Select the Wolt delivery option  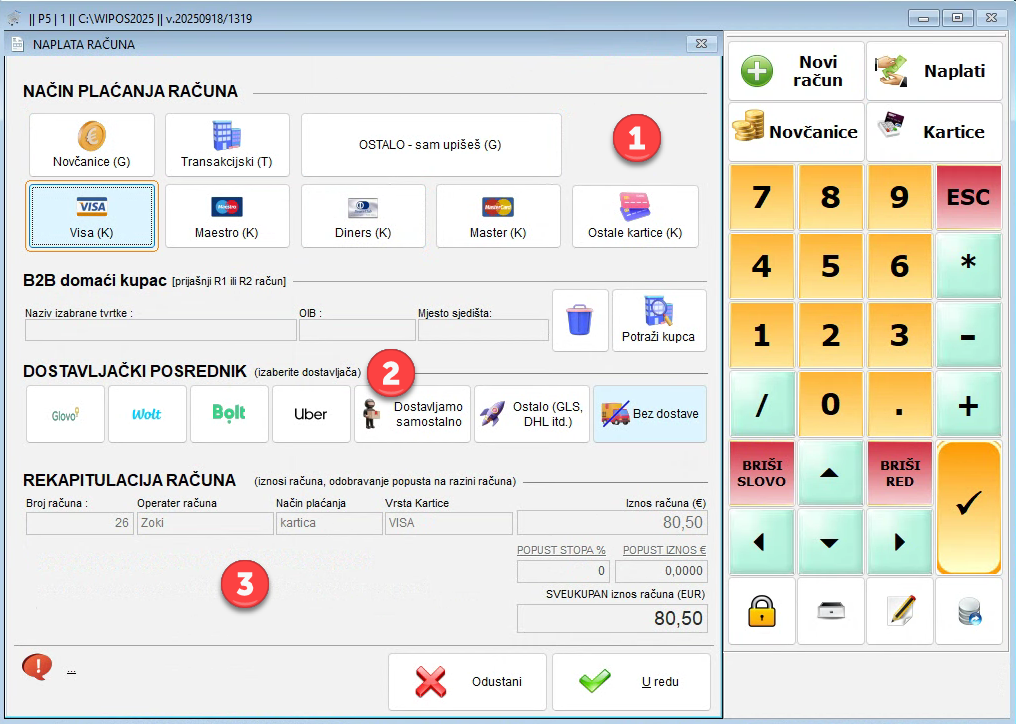click(147, 414)
